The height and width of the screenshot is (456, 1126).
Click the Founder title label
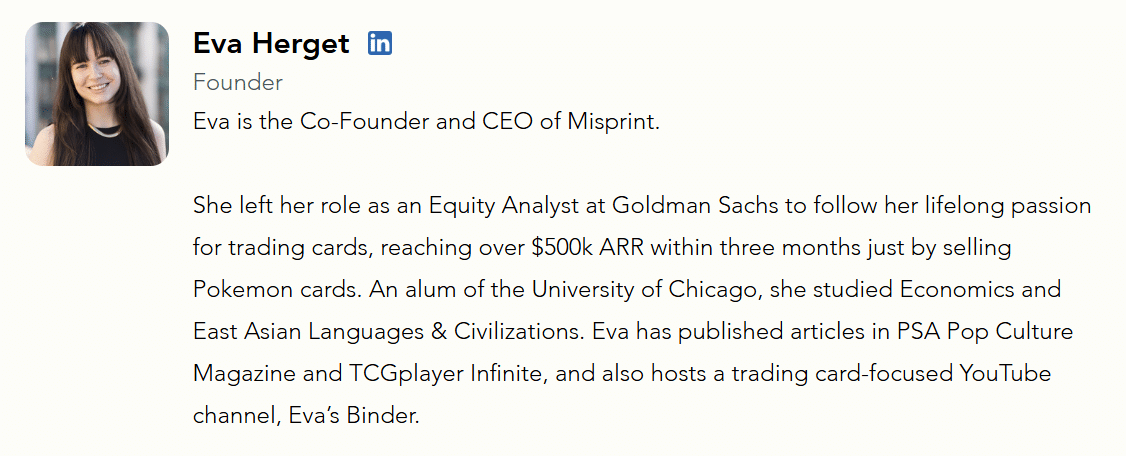(238, 82)
